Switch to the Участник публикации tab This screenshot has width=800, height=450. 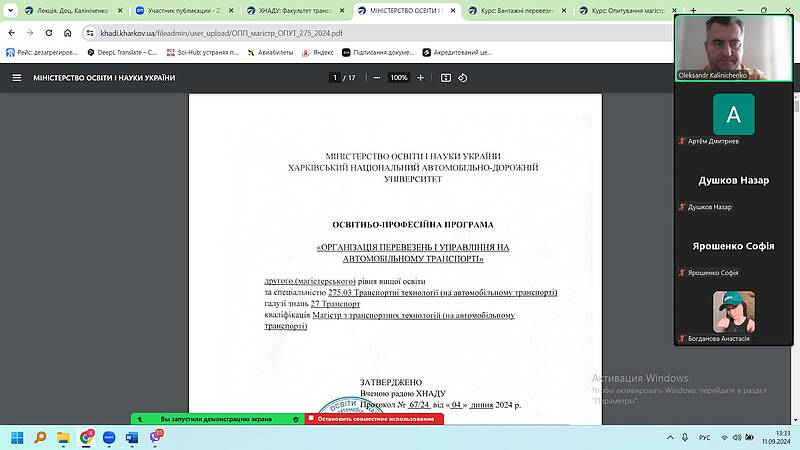coord(185,10)
